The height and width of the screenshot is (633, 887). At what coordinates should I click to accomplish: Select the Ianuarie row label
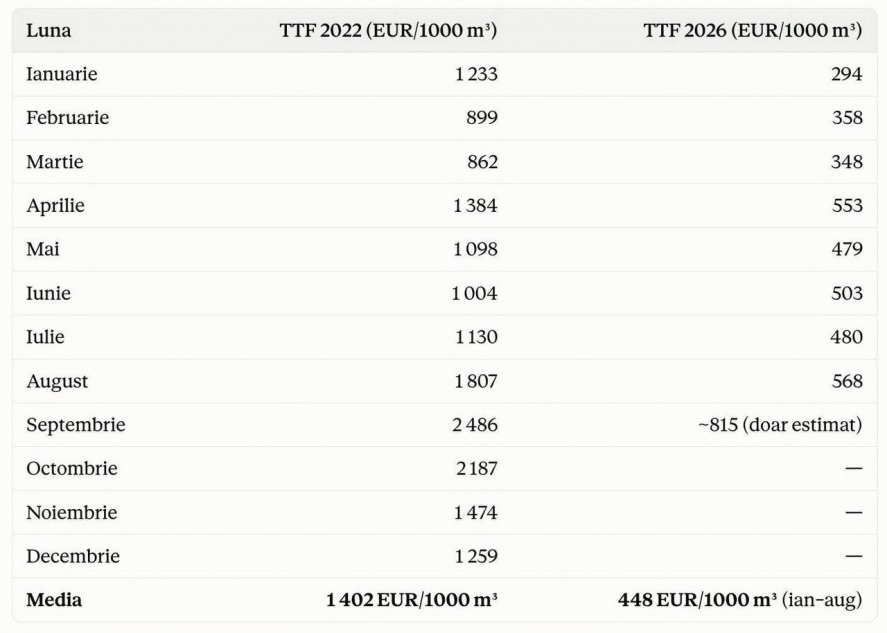[x=62, y=74]
